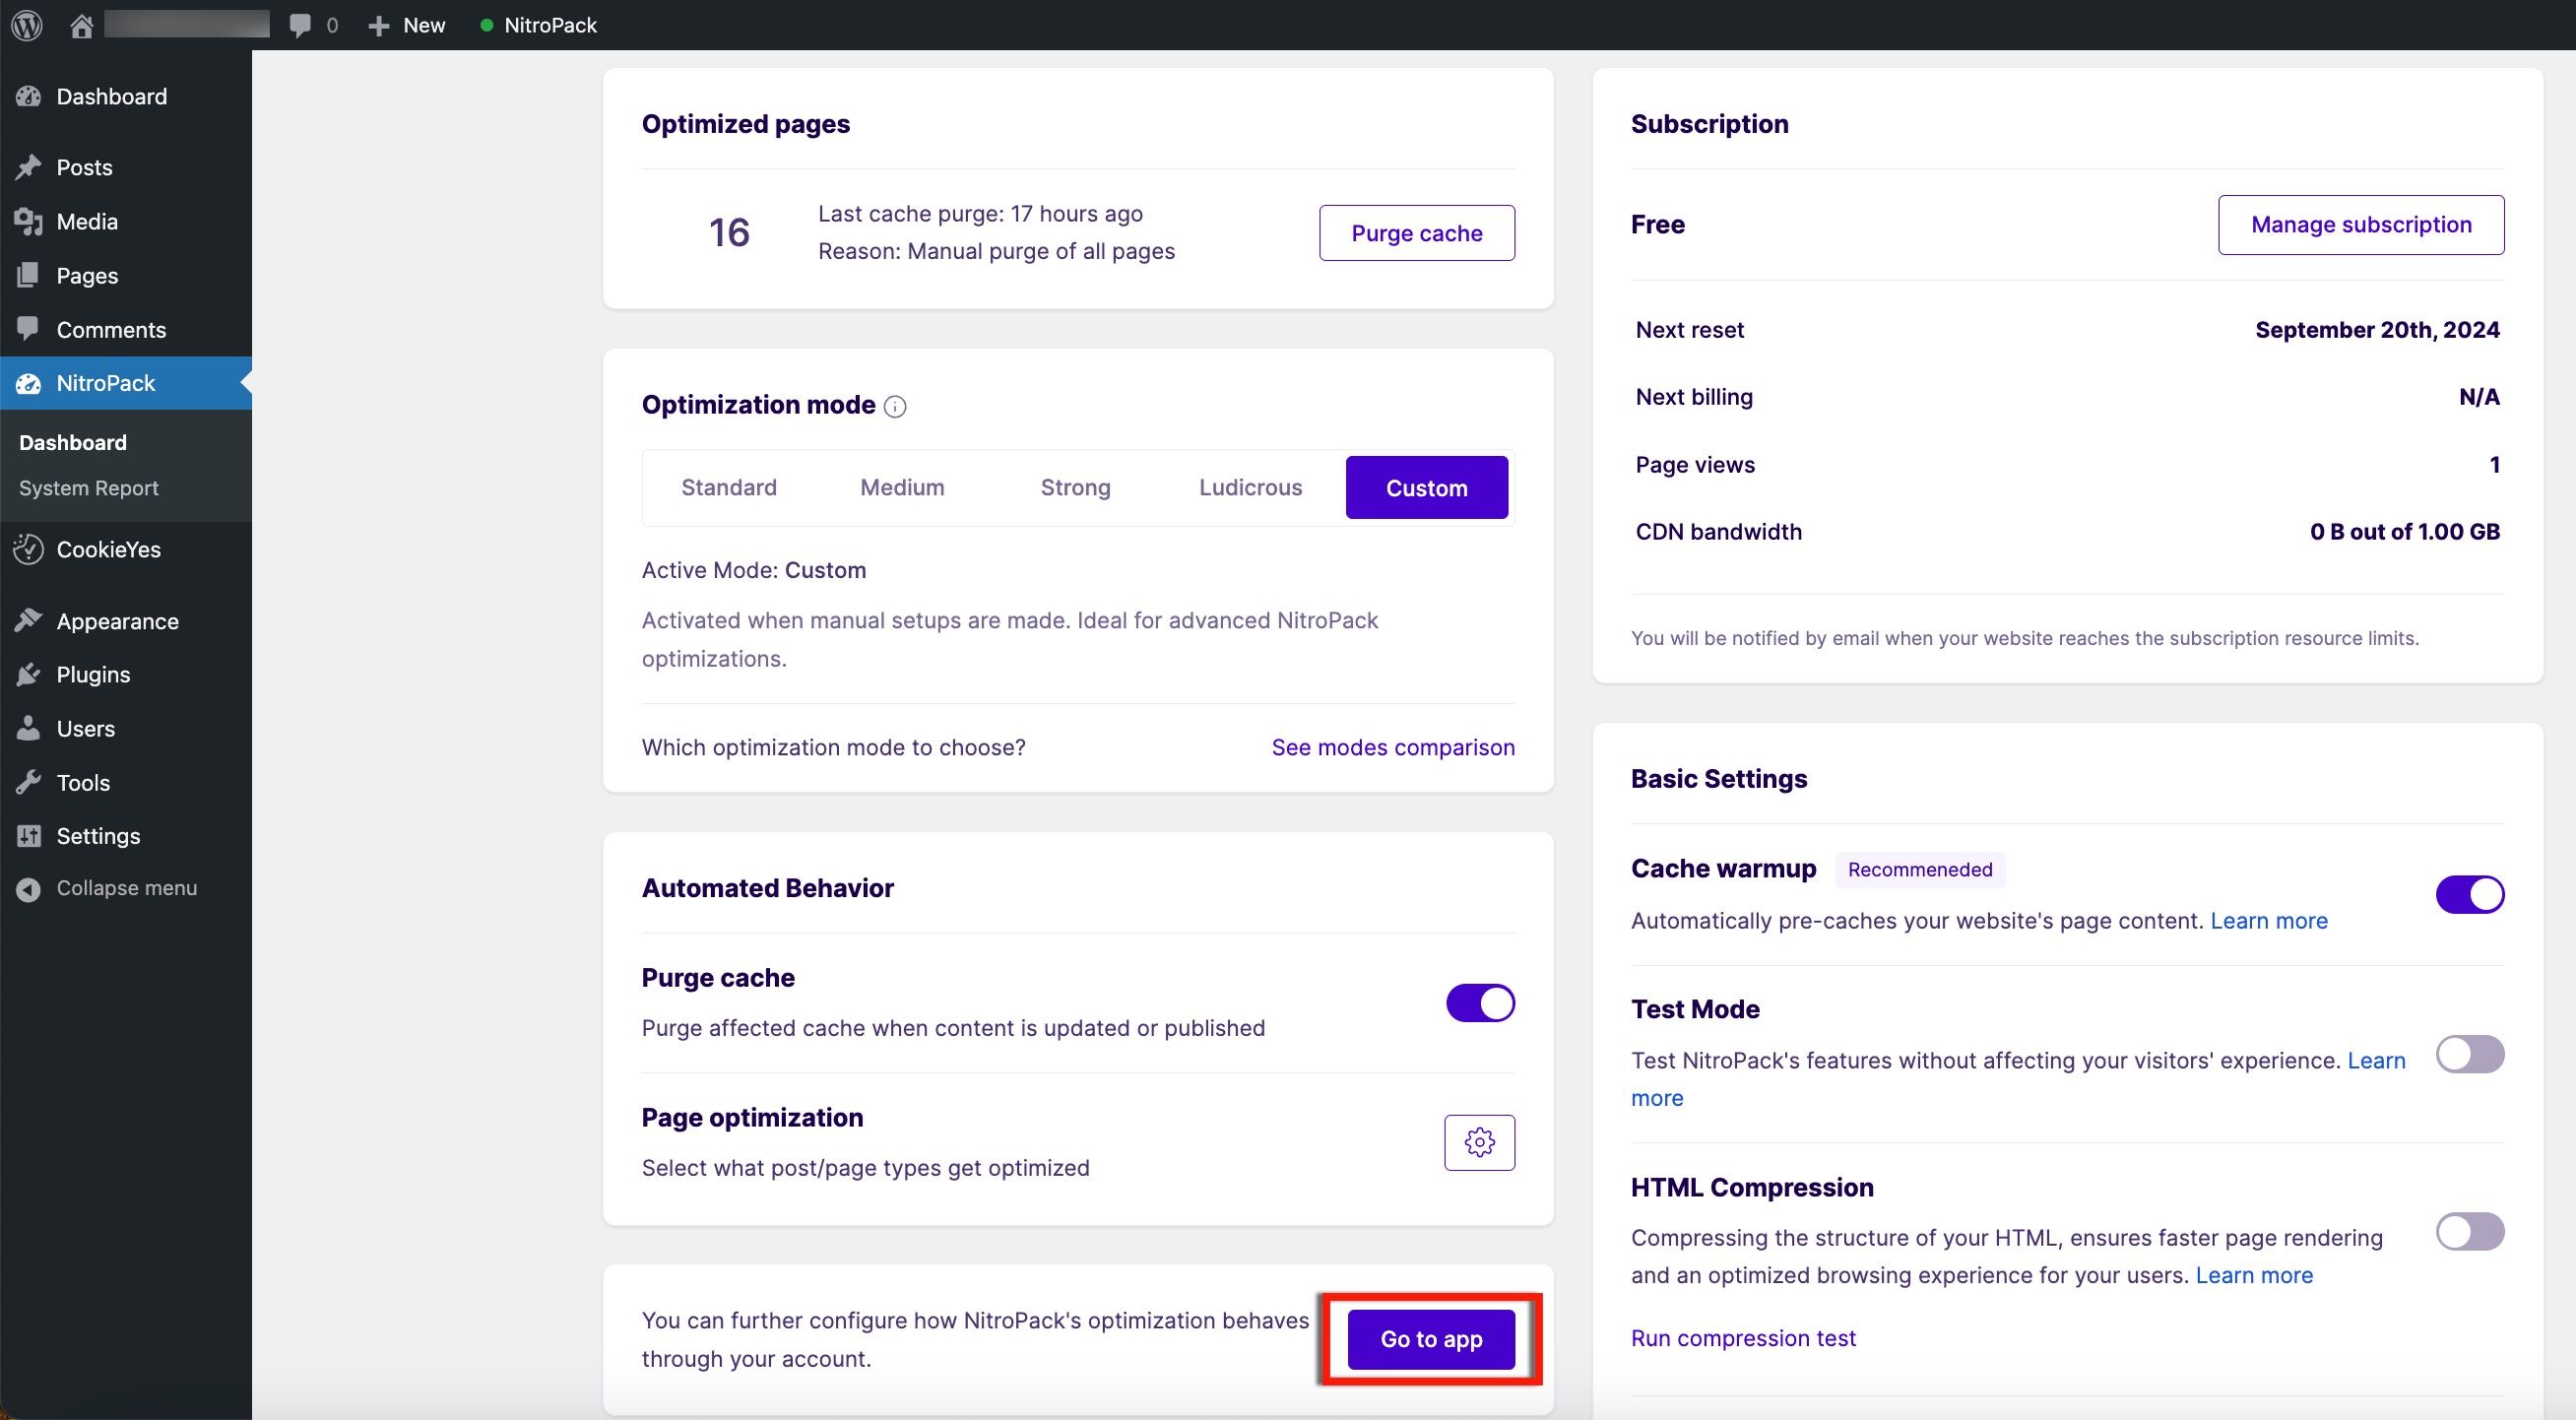This screenshot has width=2576, height=1420.
Task: Disable the Purge cache automated toggle
Action: 1480,1003
